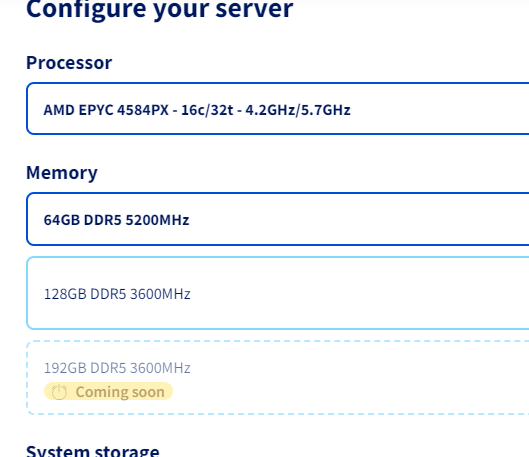Screen dimensions: 529x457
Task: Click the 4.2GHz/5.7GHz frequency text
Action: [298, 110]
